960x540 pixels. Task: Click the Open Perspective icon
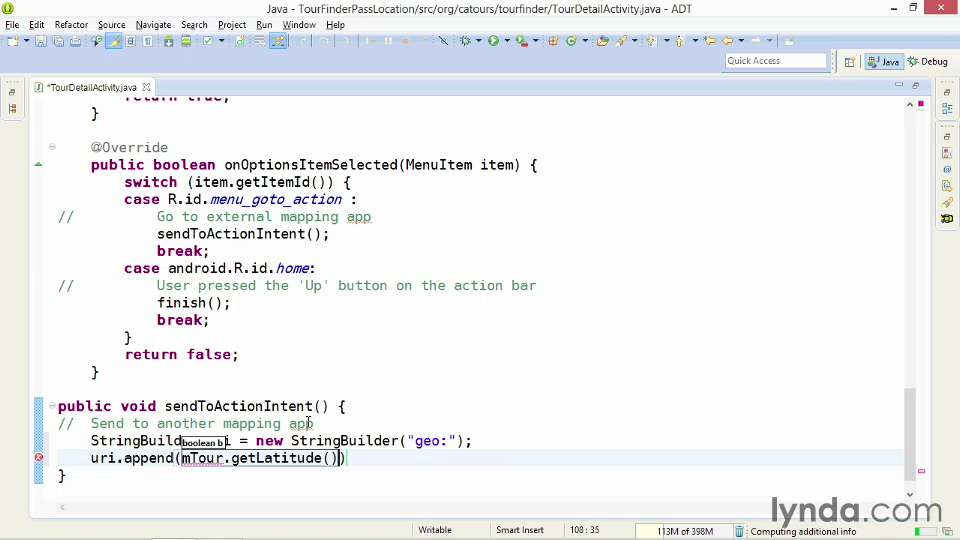(849, 61)
